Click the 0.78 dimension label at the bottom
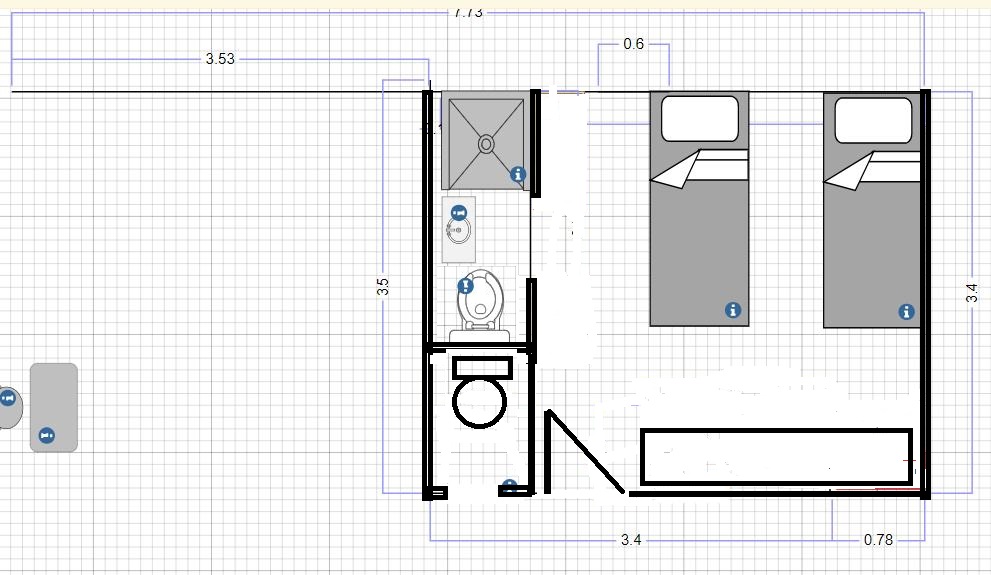This screenshot has height=575, width=991. coord(879,540)
